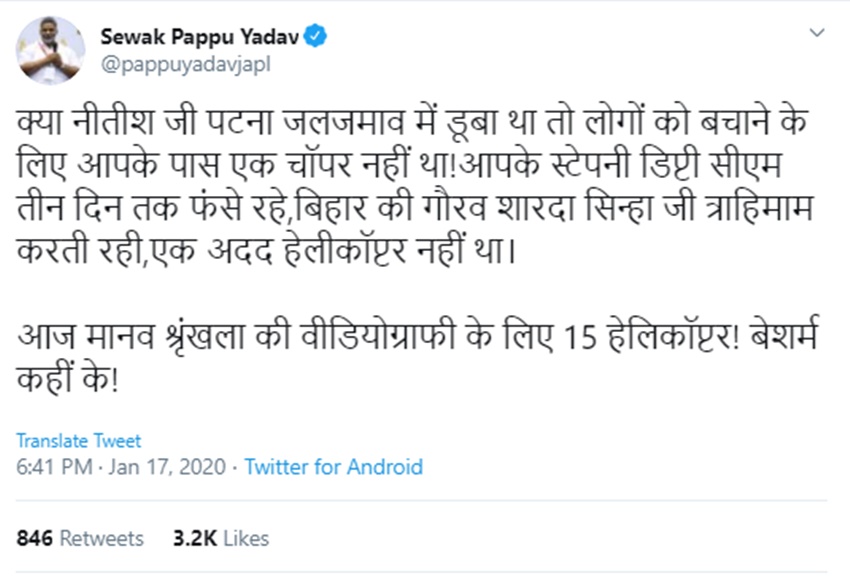Click the 846 retweet count number
This screenshot has height=581, width=850.
(x=34, y=538)
